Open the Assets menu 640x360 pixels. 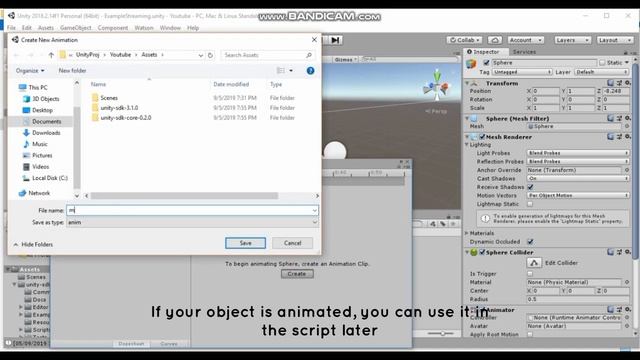(46, 28)
